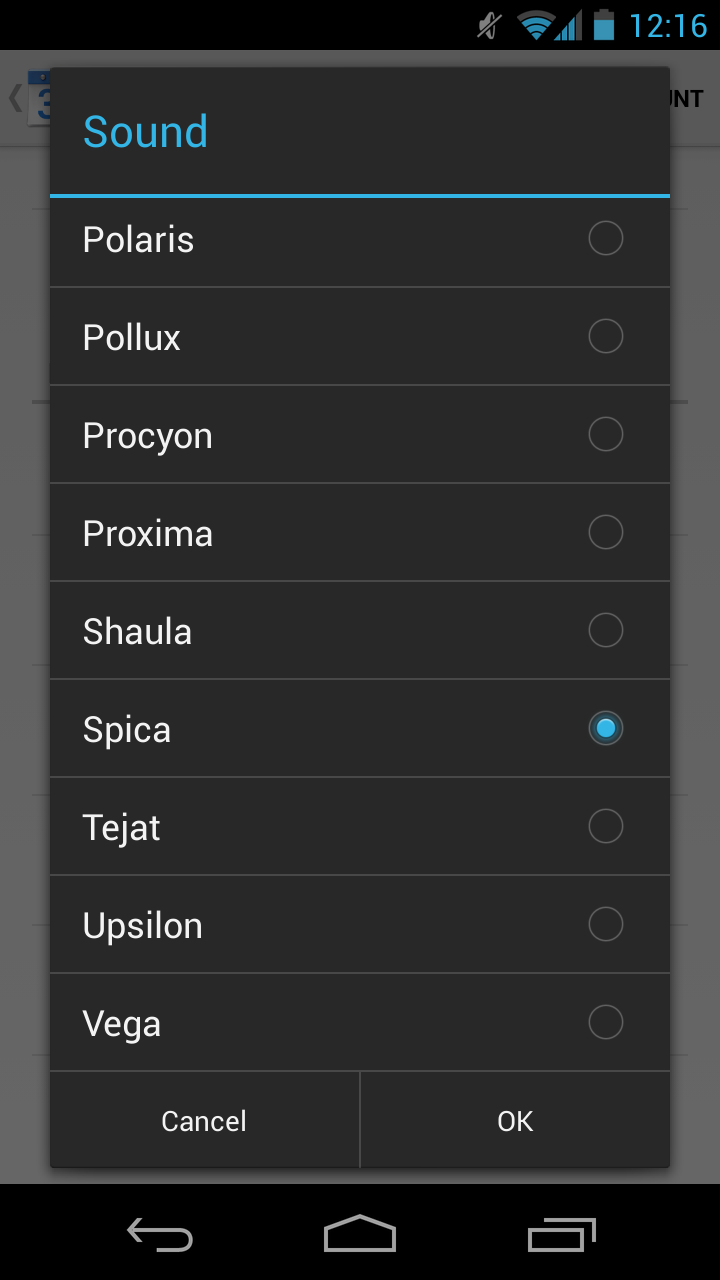Open the Recent Apps switcher

561,1235
